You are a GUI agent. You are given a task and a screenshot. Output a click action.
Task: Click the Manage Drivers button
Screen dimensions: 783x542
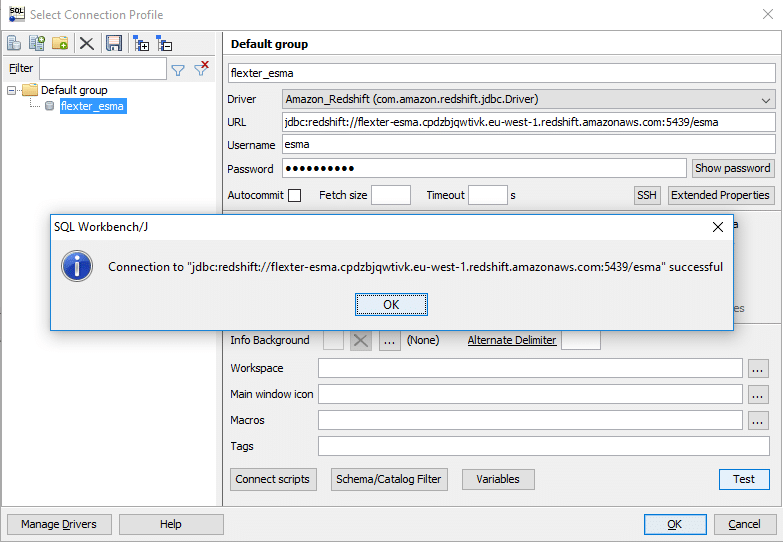59,525
